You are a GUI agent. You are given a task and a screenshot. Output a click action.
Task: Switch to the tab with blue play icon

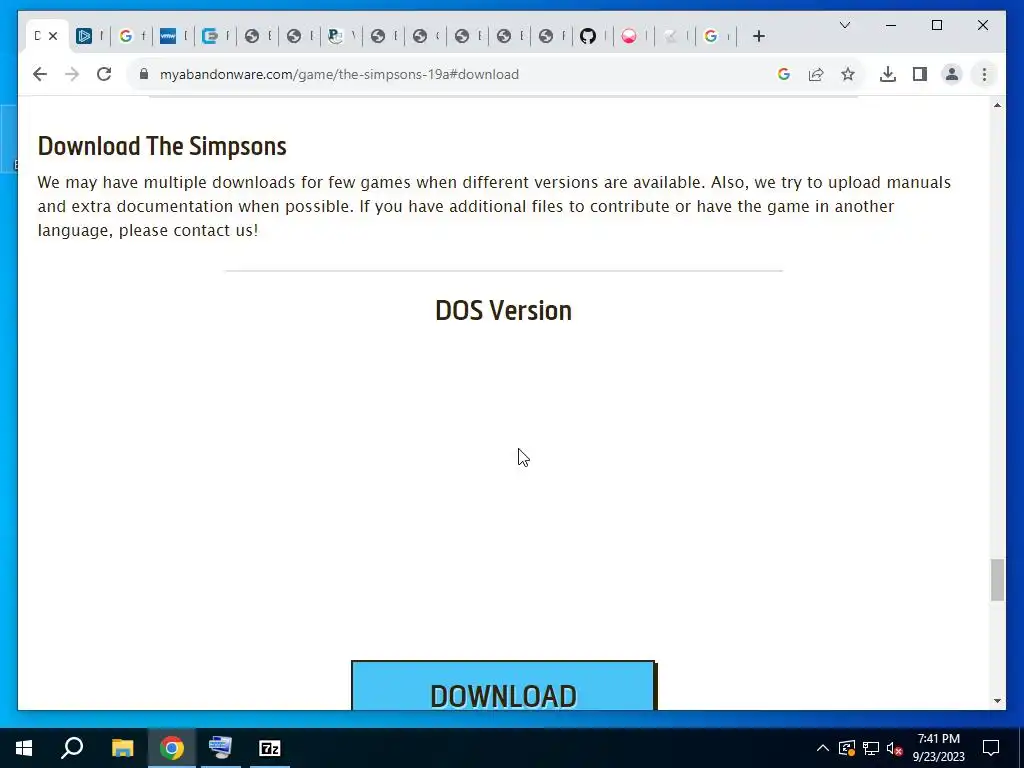point(84,37)
